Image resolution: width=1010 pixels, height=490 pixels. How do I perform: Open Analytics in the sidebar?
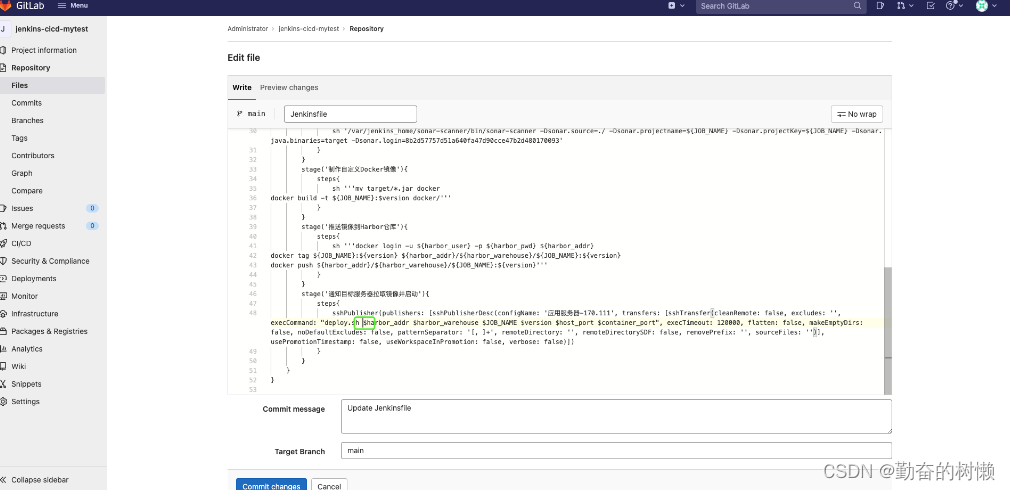(26, 349)
